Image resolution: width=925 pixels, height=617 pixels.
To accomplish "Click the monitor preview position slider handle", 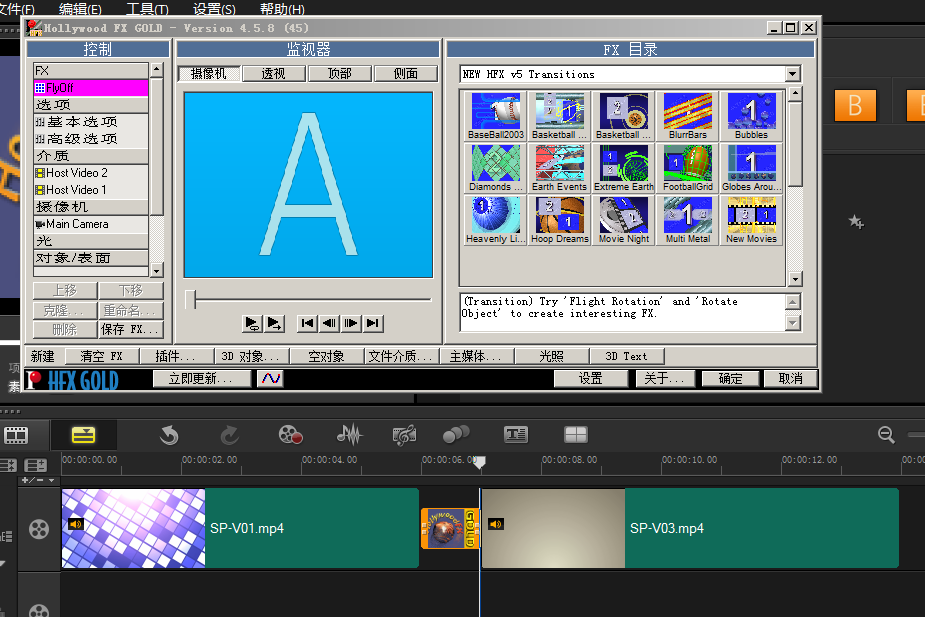I will (190, 300).
